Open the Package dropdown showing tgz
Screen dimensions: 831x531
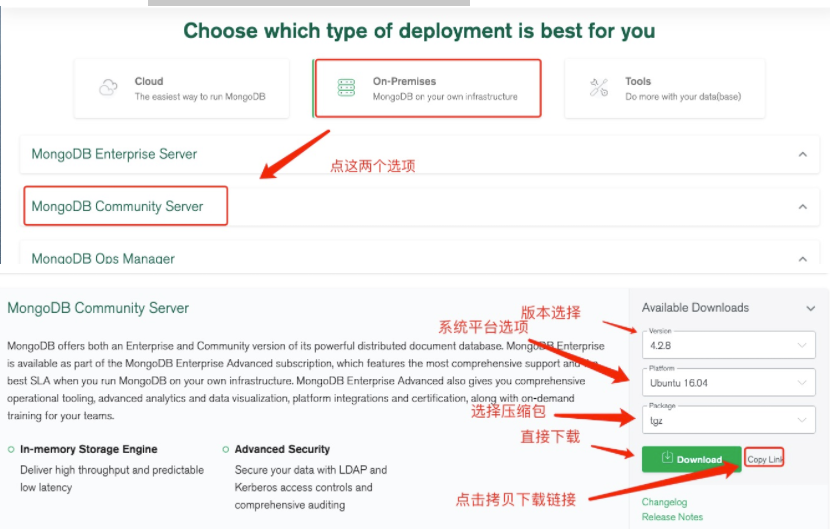[x=729, y=420]
